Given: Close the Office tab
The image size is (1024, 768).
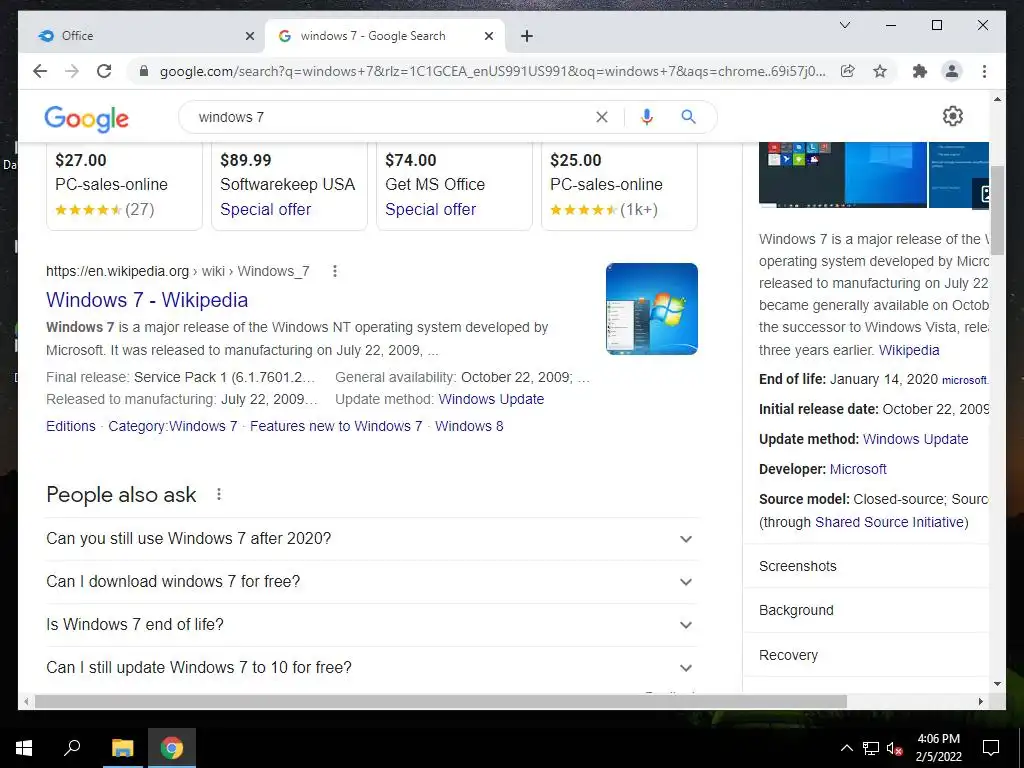Looking at the screenshot, I should (x=249, y=36).
